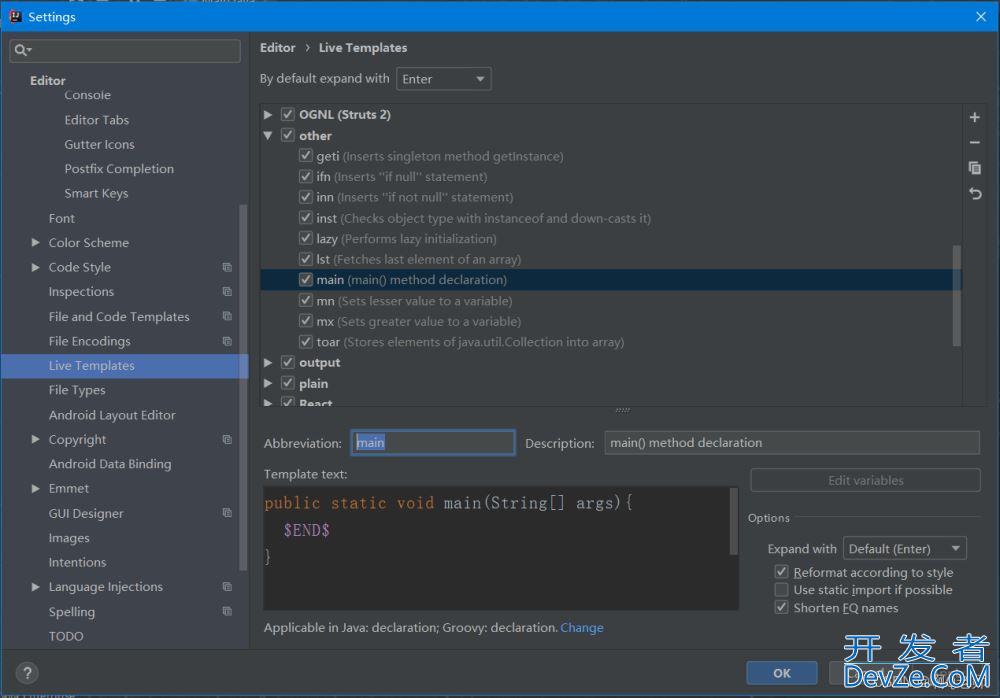Click the search magnifier icon in settings
This screenshot has width=1000, height=698.
point(21,50)
